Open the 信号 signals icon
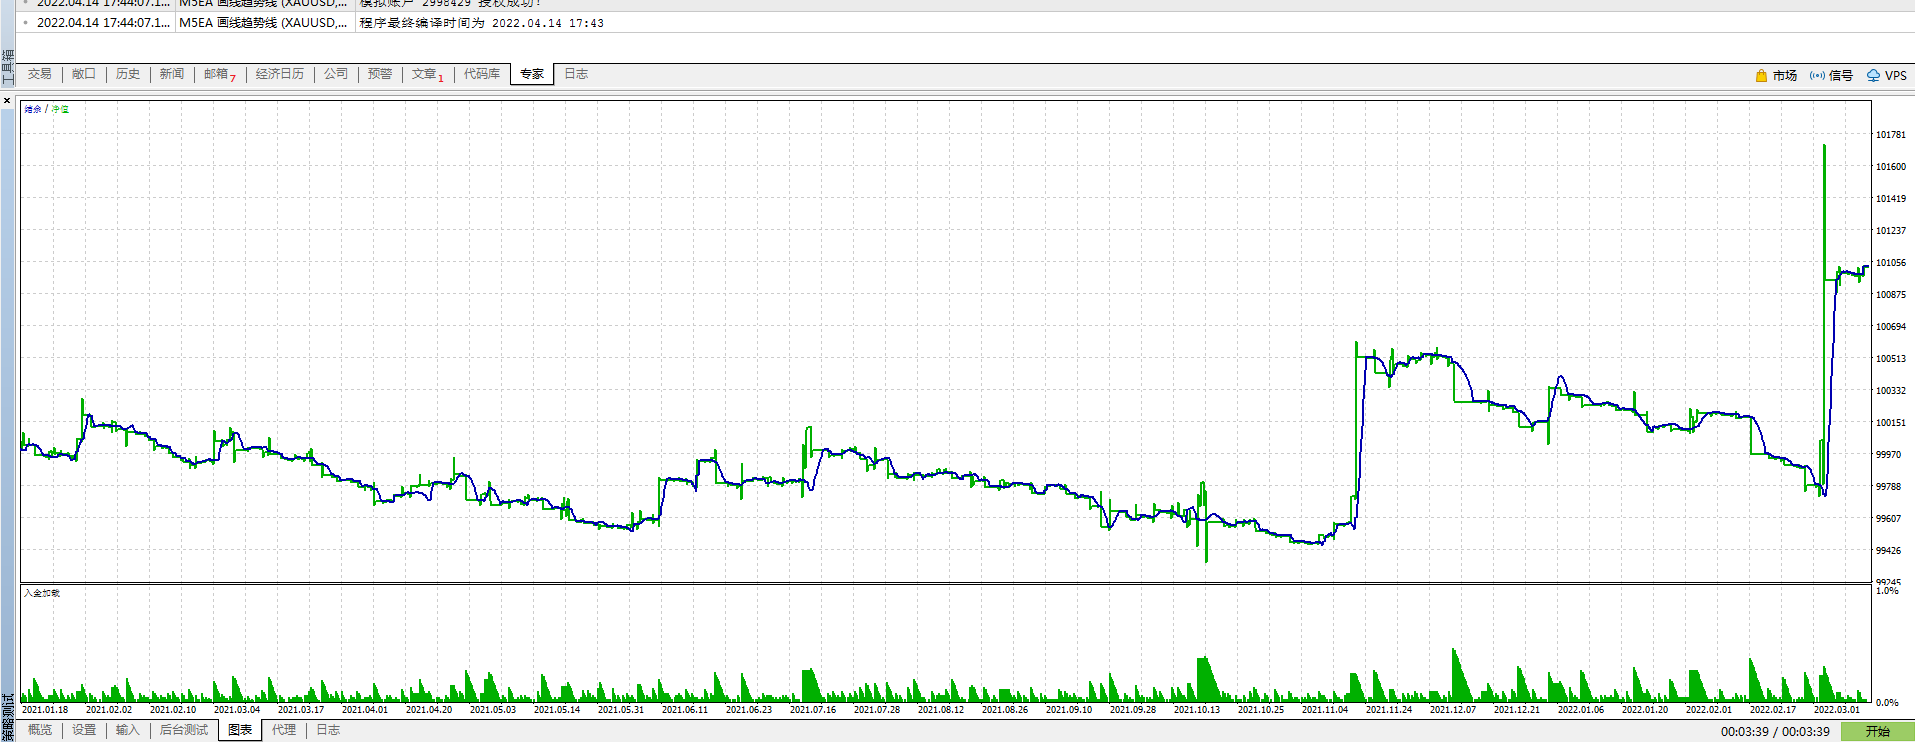The height and width of the screenshot is (742, 1915). 1817,75
